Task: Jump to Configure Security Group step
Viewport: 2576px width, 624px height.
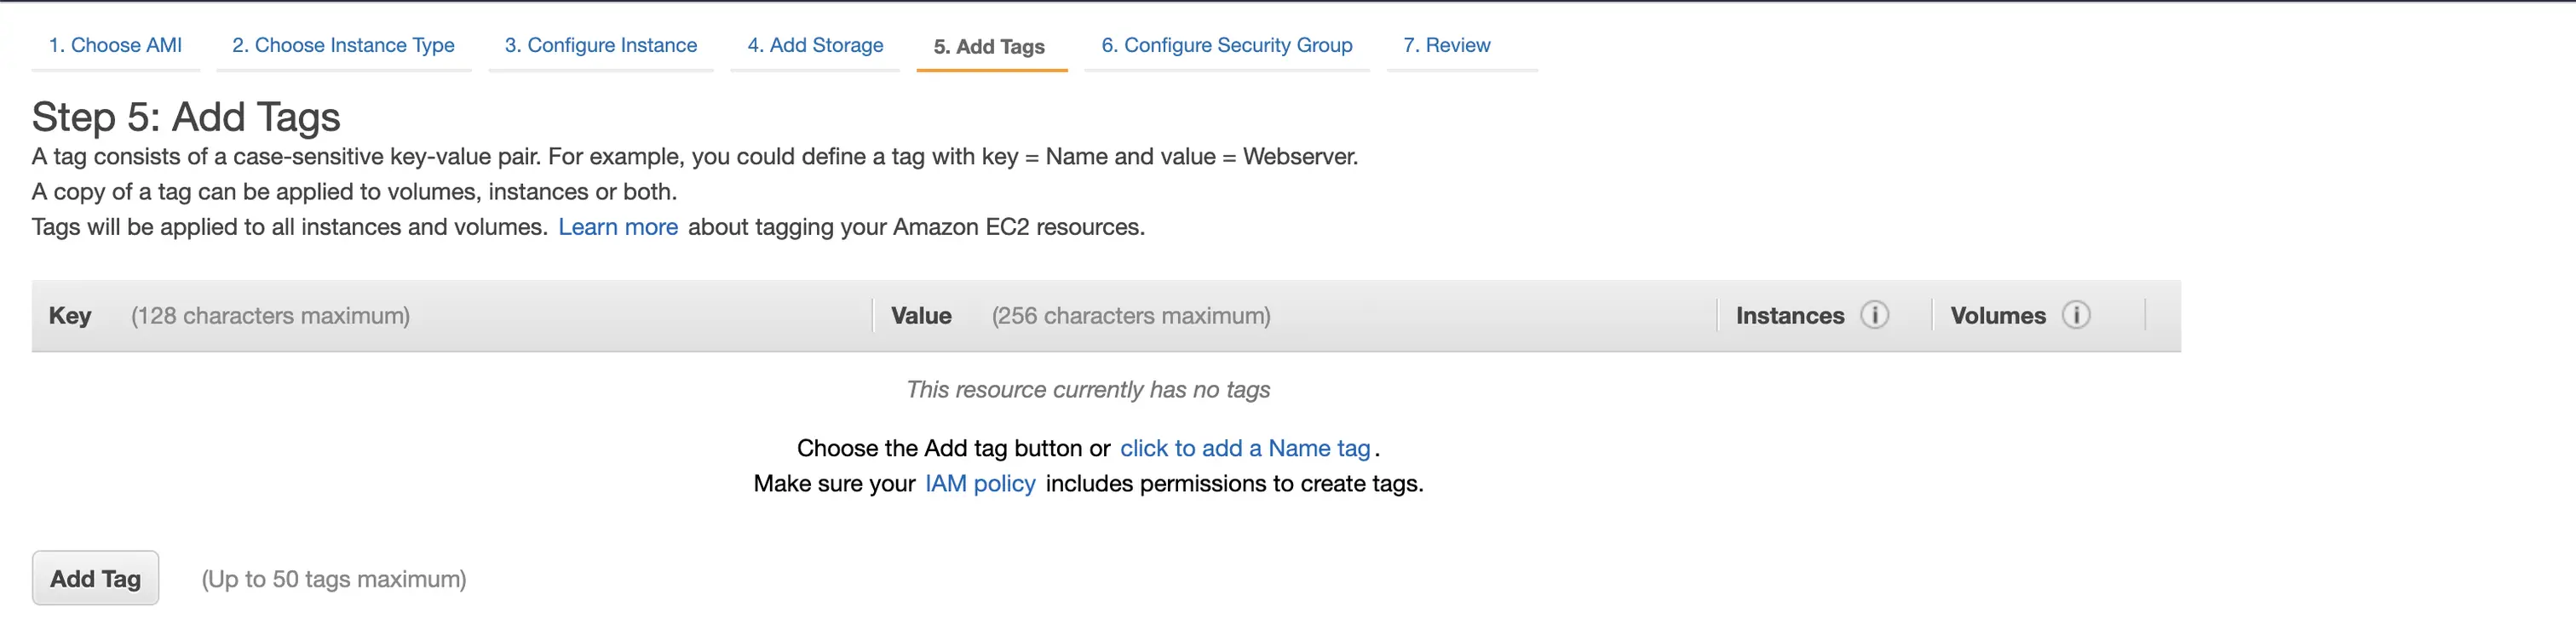Action: pyautogui.click(x=1226, y=45)
